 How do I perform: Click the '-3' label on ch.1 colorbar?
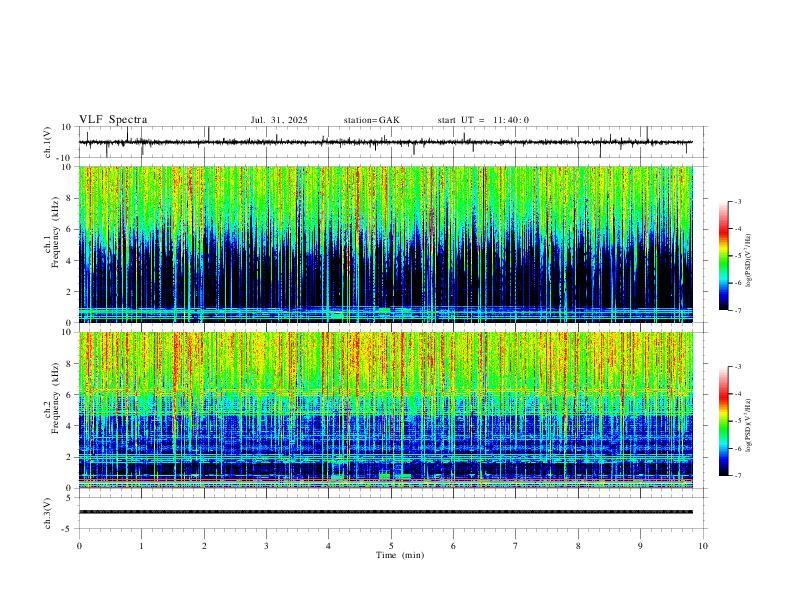[738, 201]
